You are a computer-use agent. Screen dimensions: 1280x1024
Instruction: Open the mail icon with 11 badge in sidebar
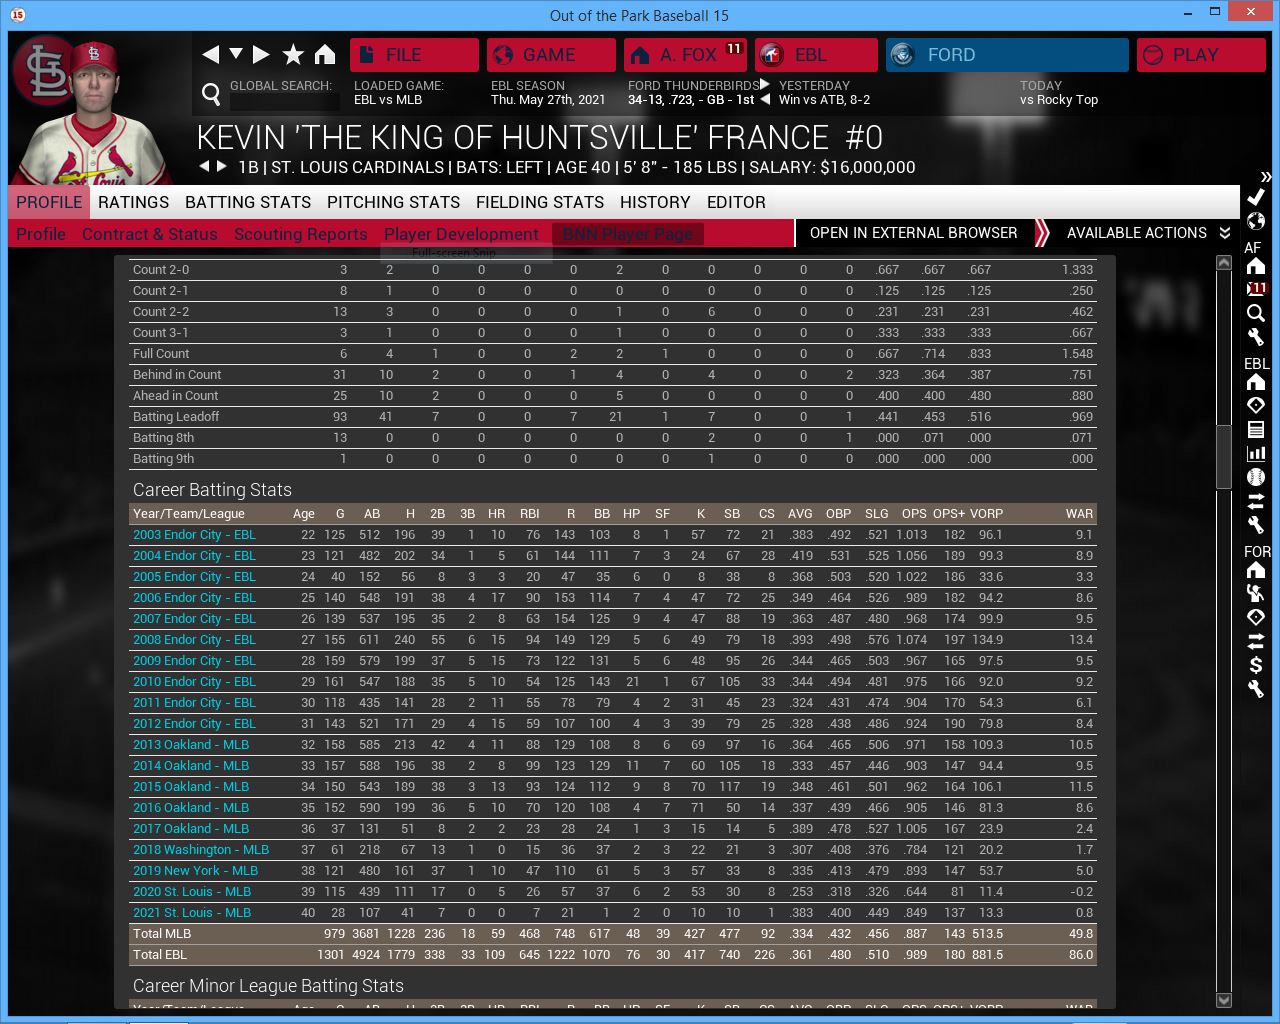(x=1256, y=289)
